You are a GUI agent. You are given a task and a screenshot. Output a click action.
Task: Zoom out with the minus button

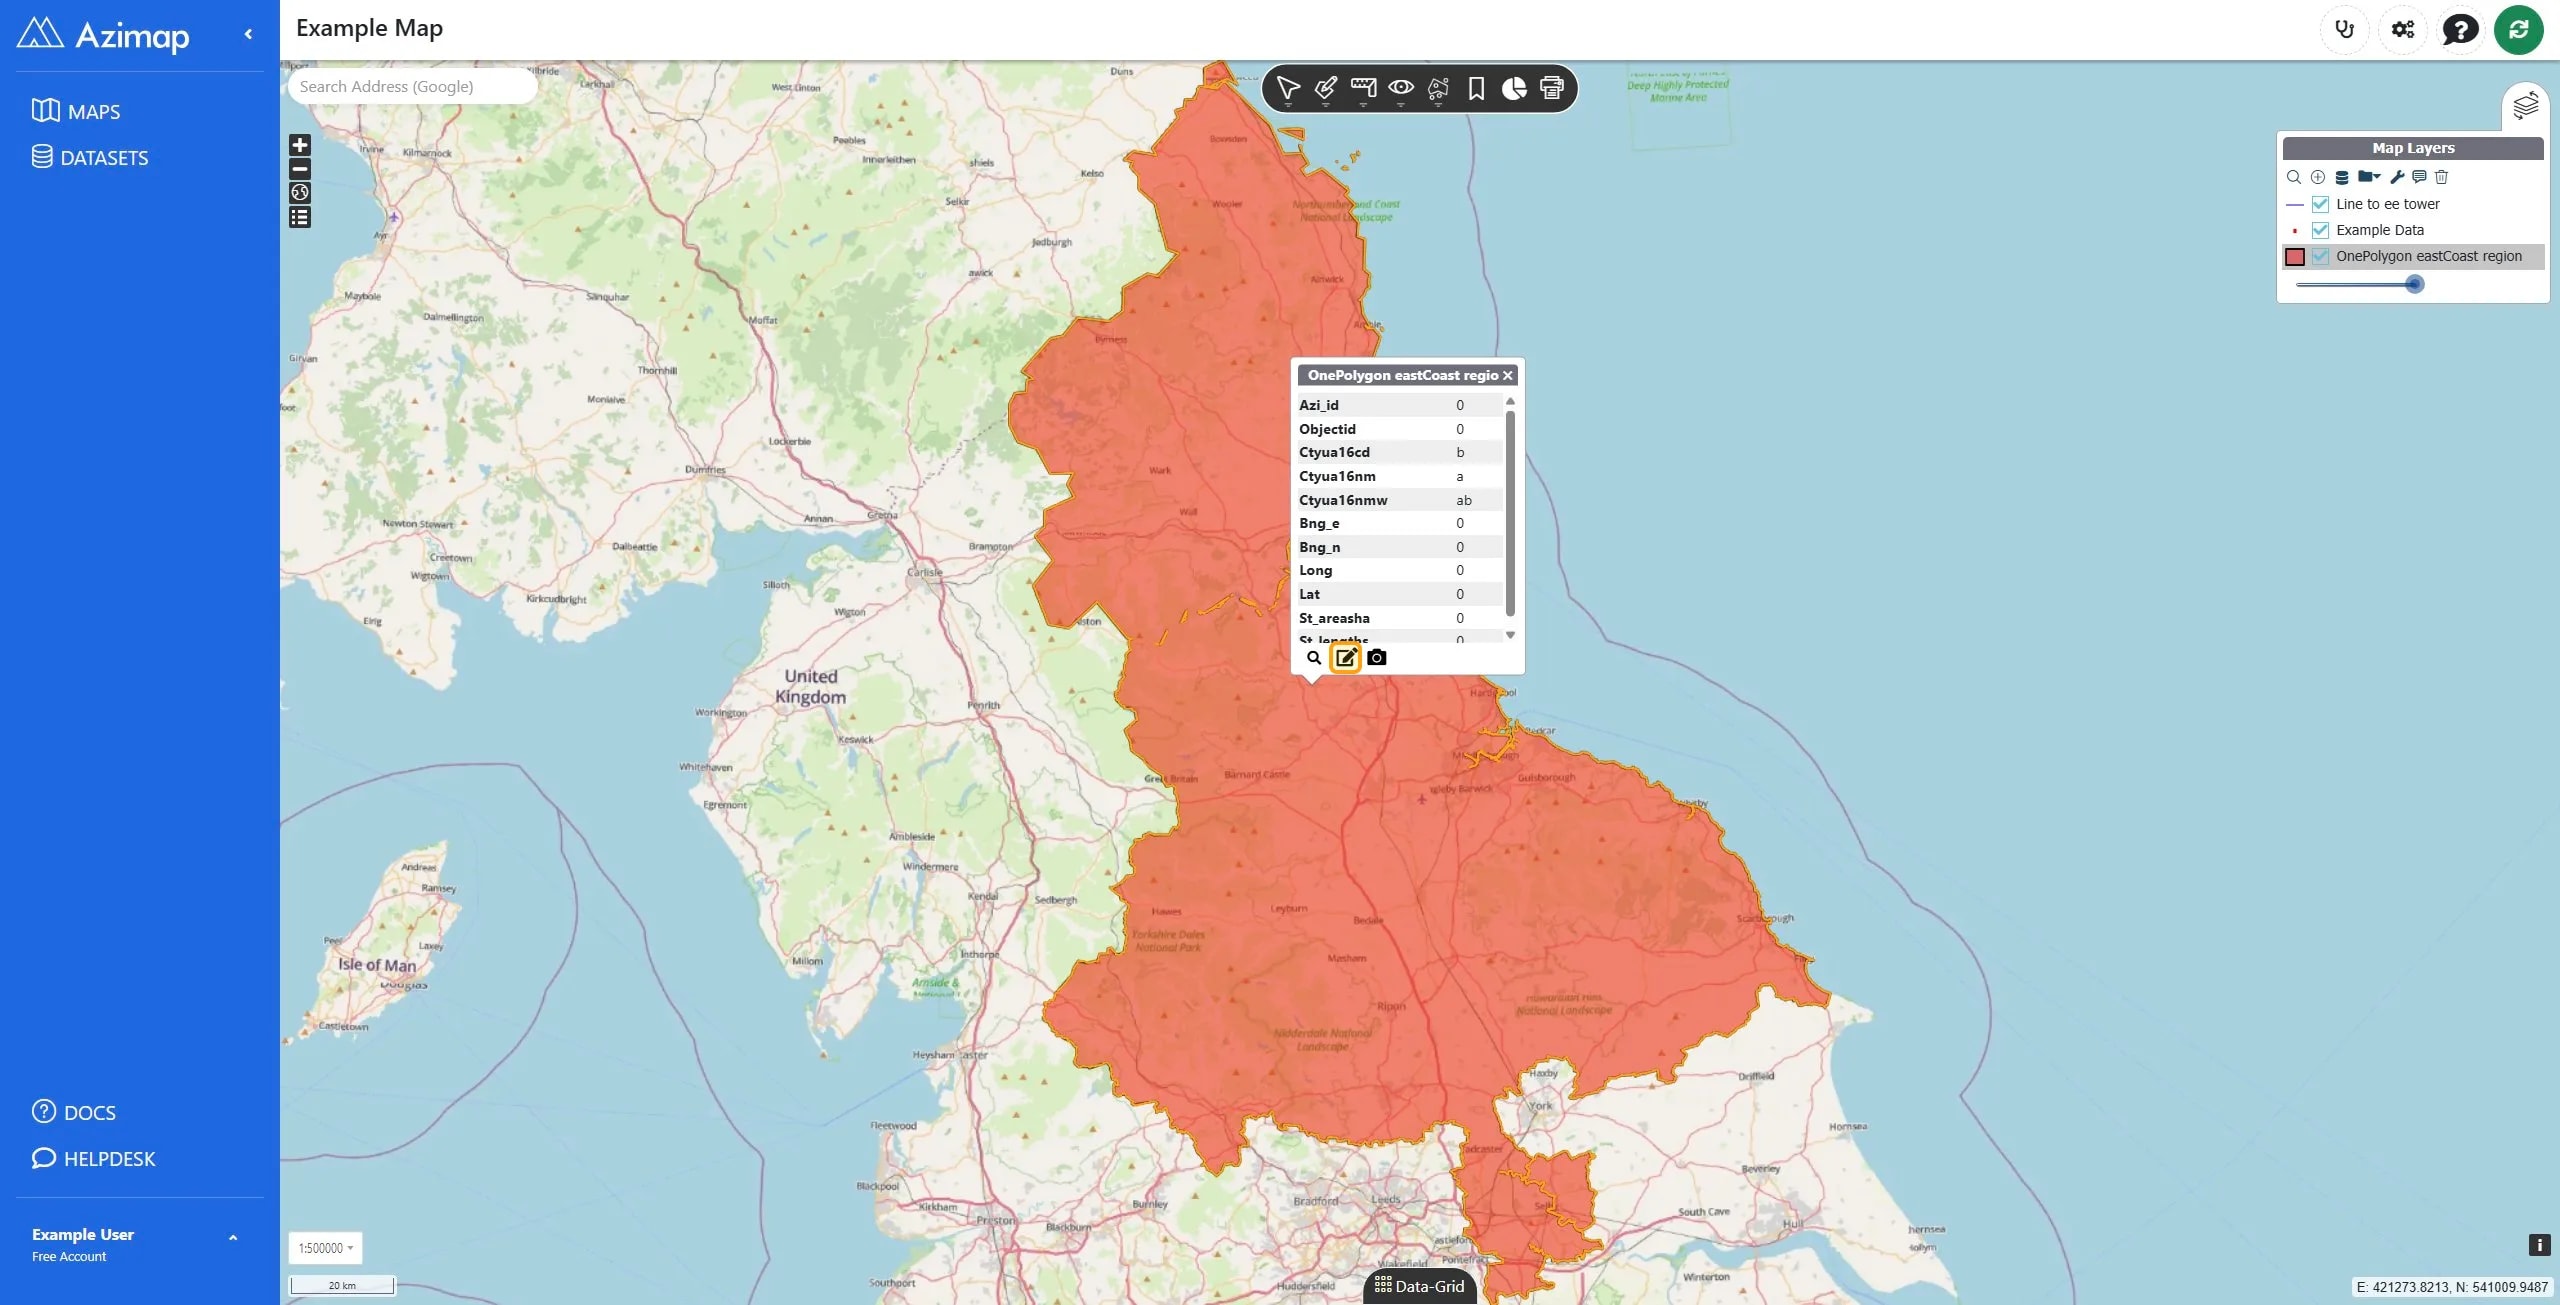(x=300, y=169)
